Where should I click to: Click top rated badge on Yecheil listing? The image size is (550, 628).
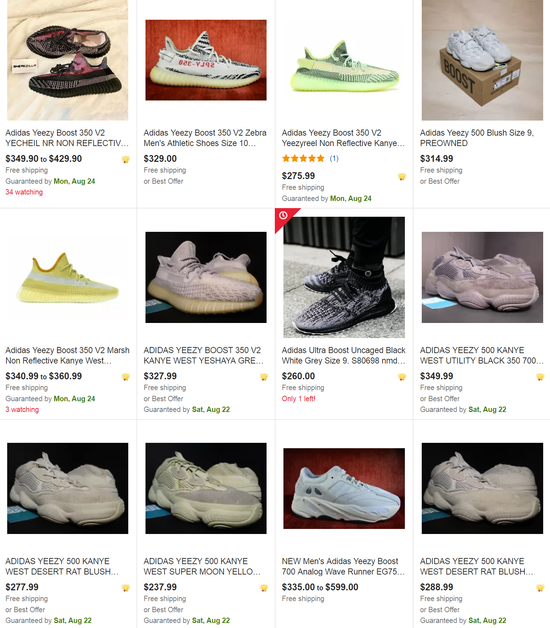[125, 159]
